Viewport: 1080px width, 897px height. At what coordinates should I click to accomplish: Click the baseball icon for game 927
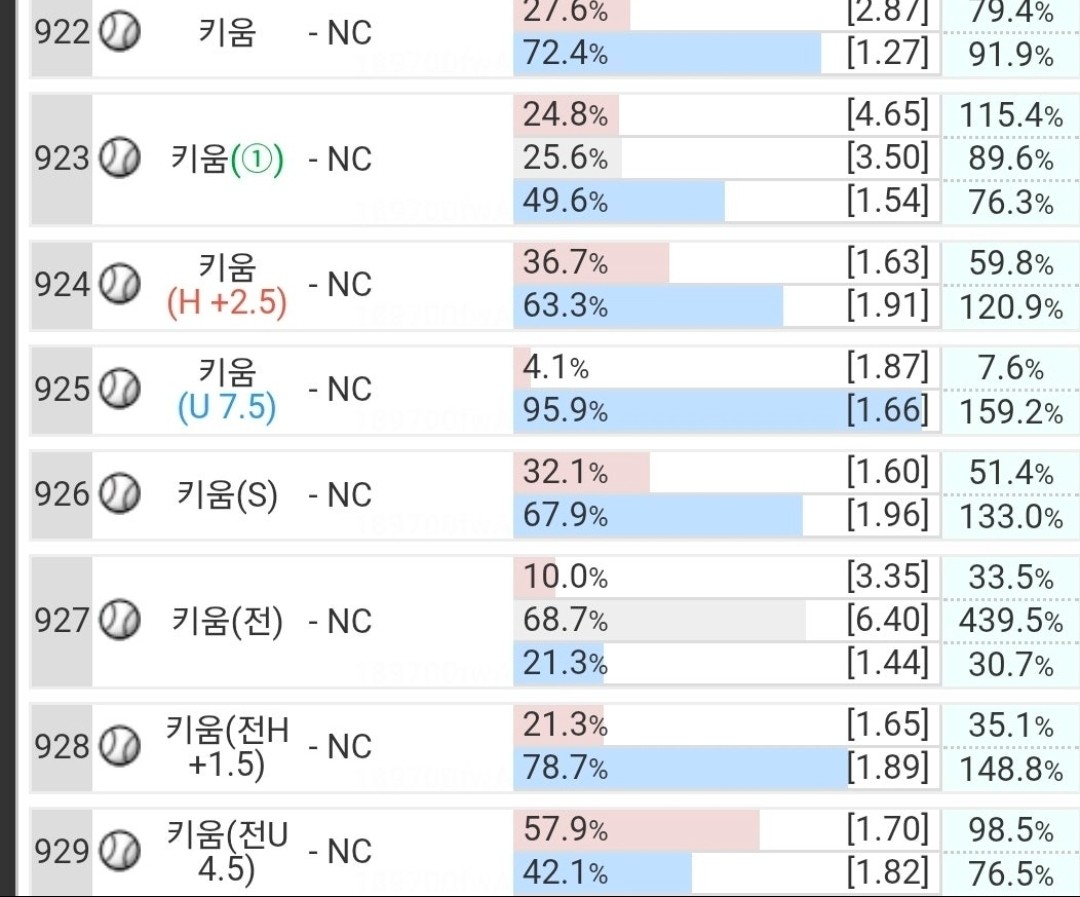click(x=120, y=620)
